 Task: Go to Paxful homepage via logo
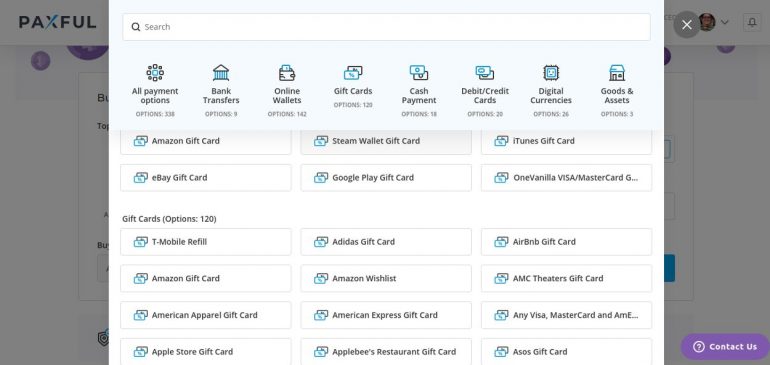coord(57,22)
